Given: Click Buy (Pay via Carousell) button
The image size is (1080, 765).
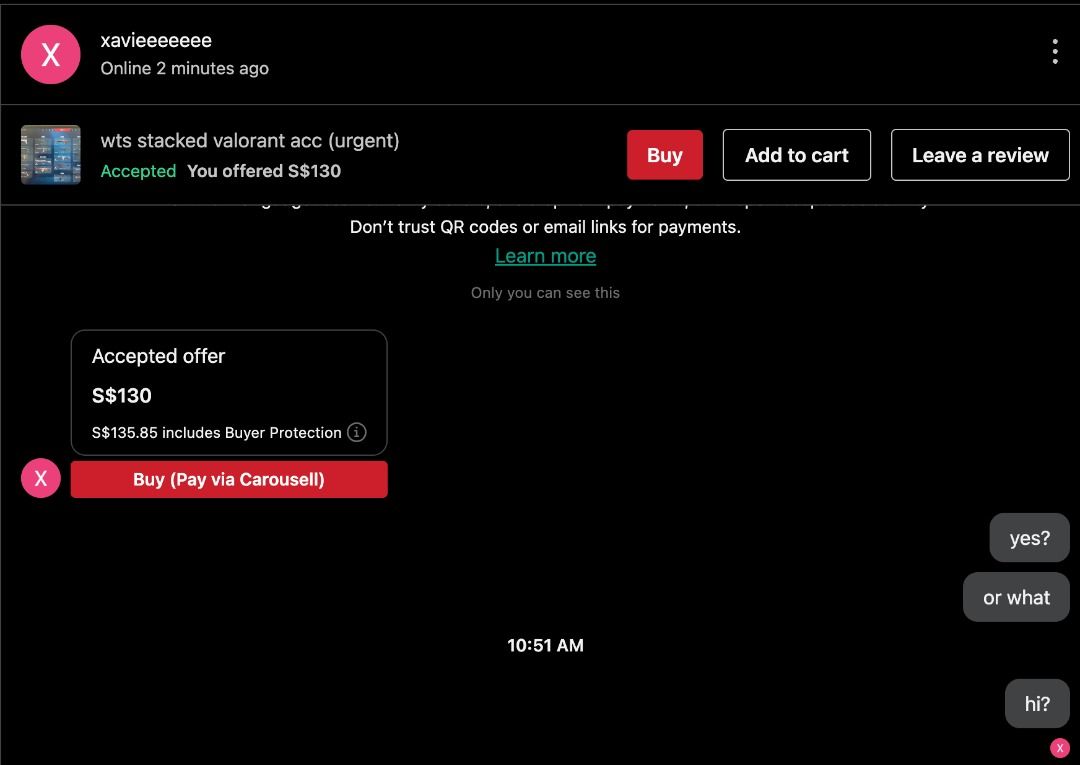Looking at the screenshot, I should pyautogui.click(x=229, y=479).
